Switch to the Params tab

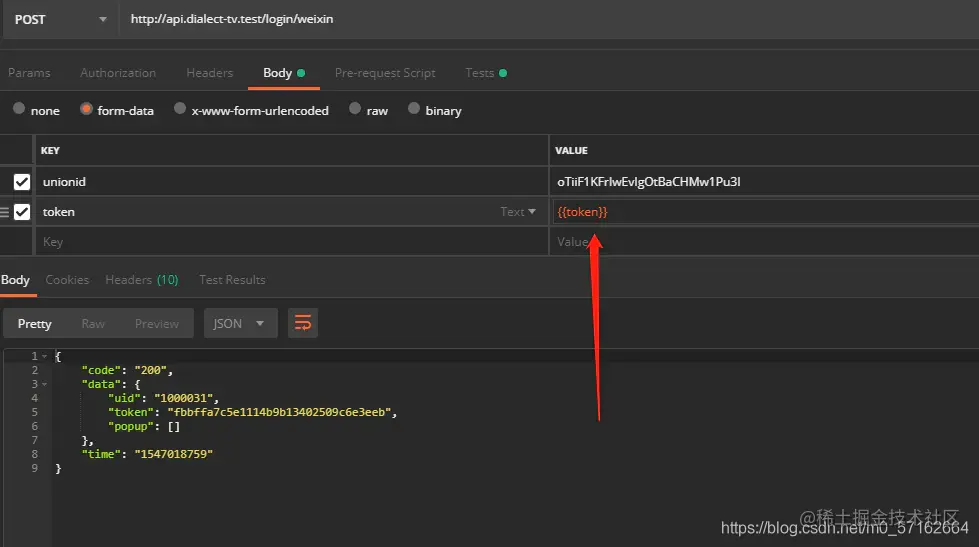(x=29, y=73)
